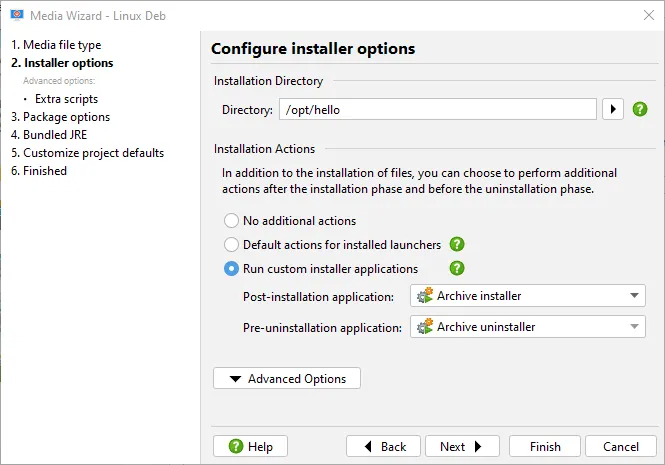Screen dimensions: 665x465
Task: Click the Finish button
Action: [545, 446]
